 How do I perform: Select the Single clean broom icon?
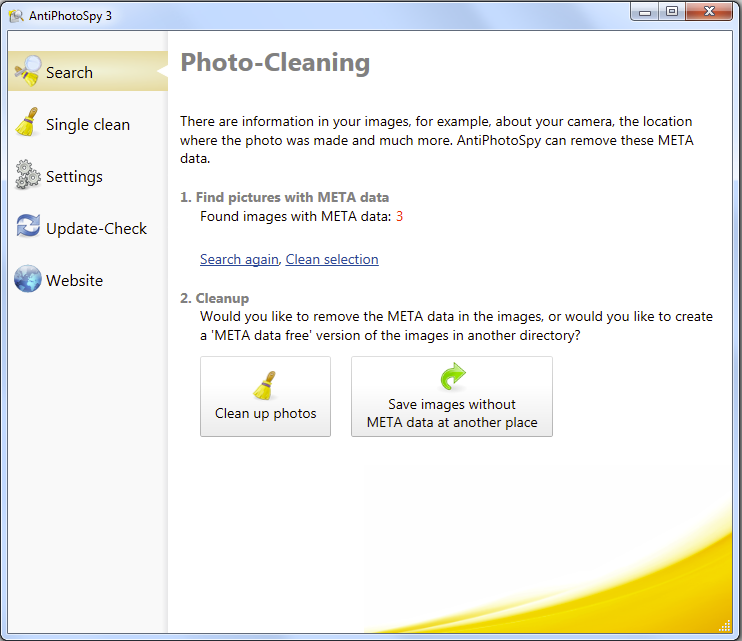click(x=27, y=123)
